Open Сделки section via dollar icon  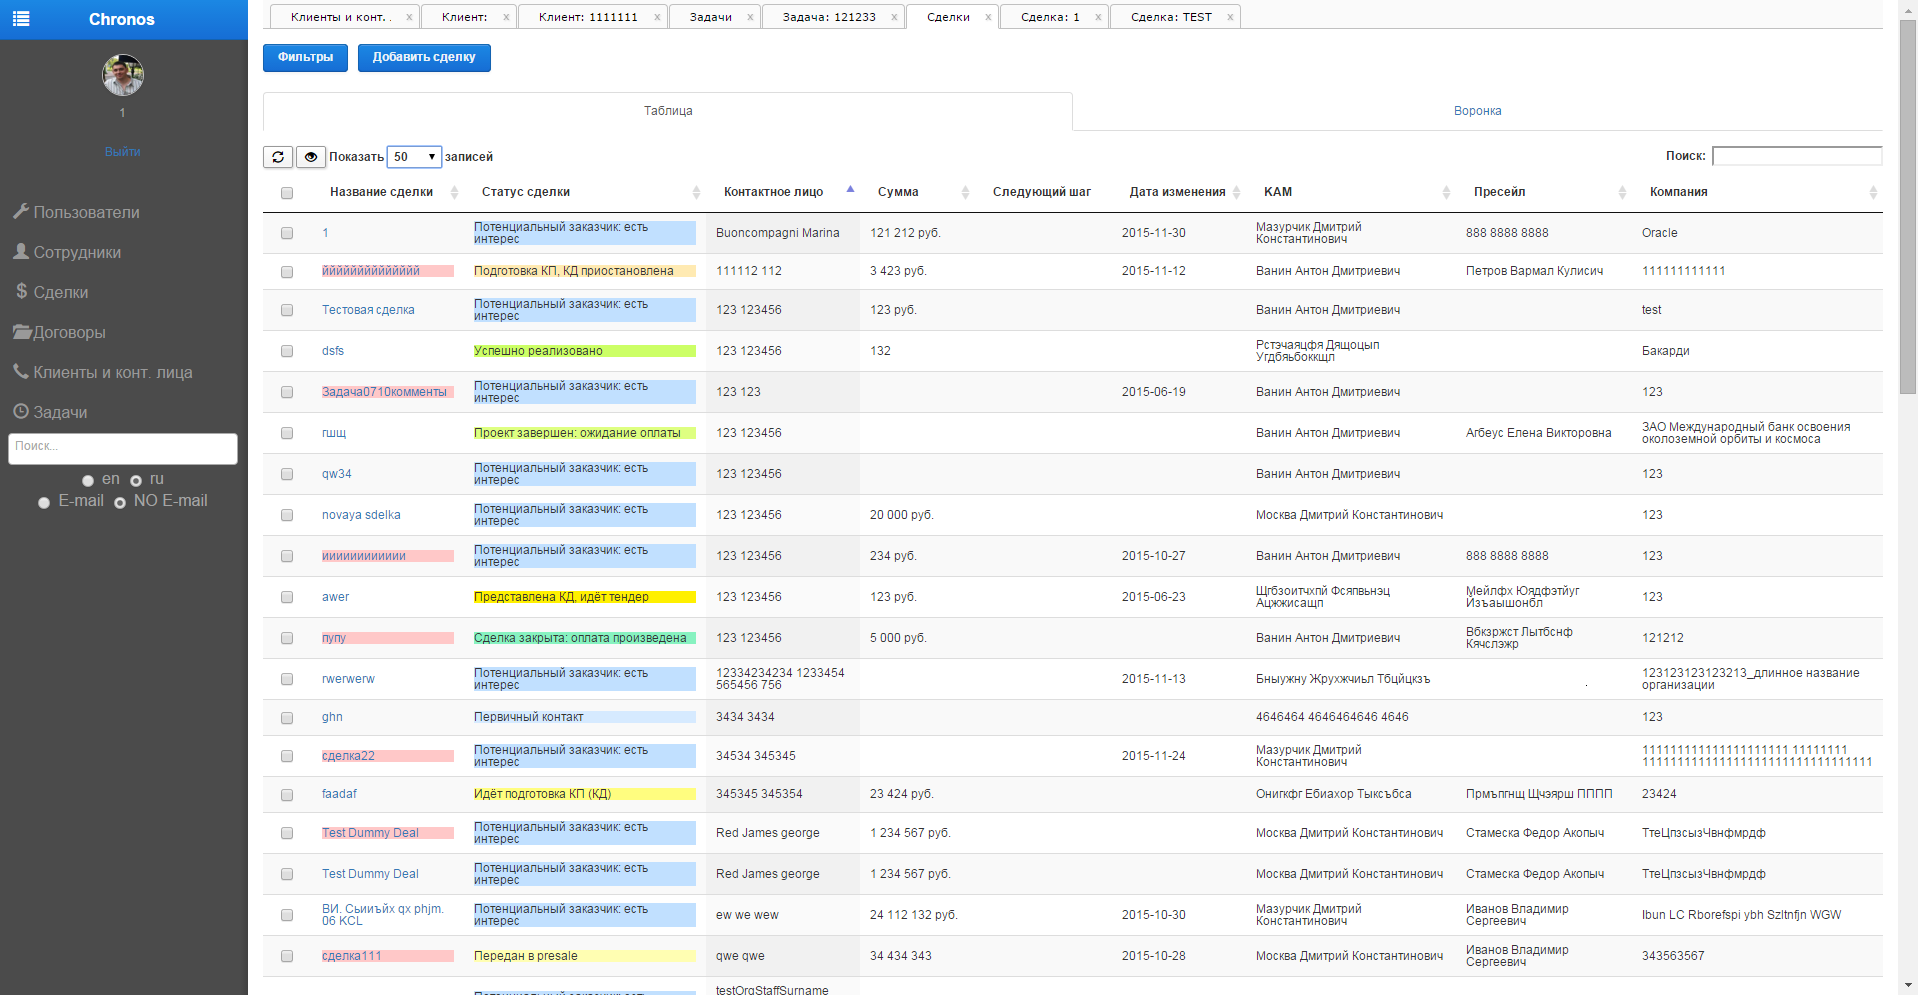coord(20,292)
